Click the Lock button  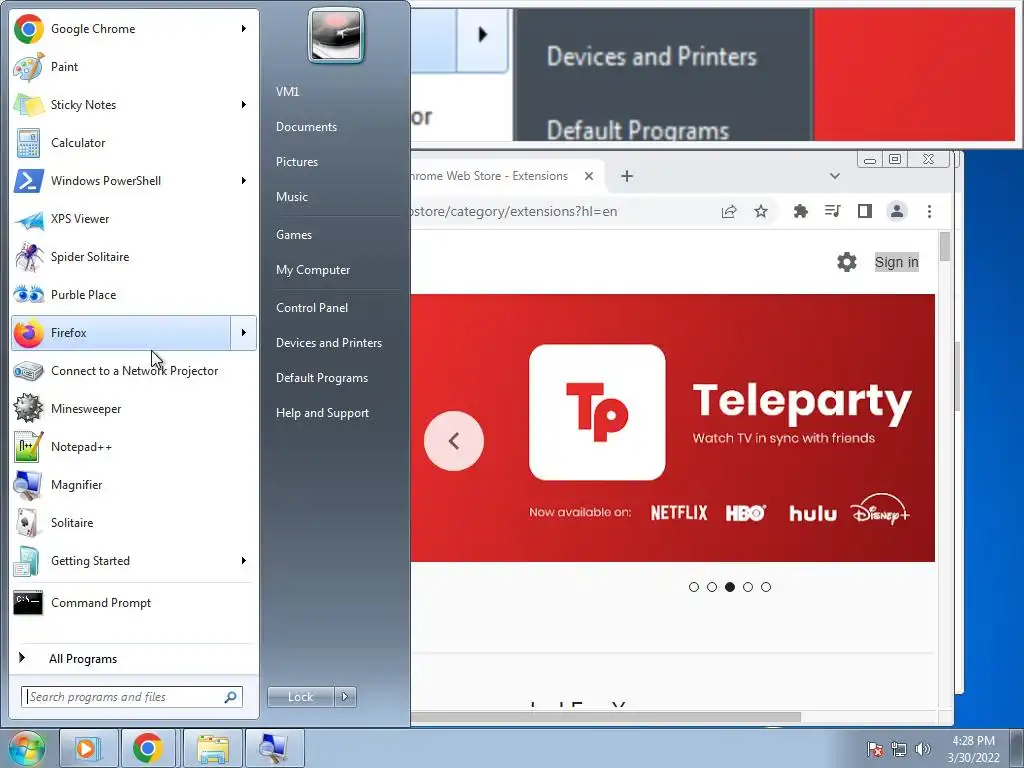click(300, 697)
